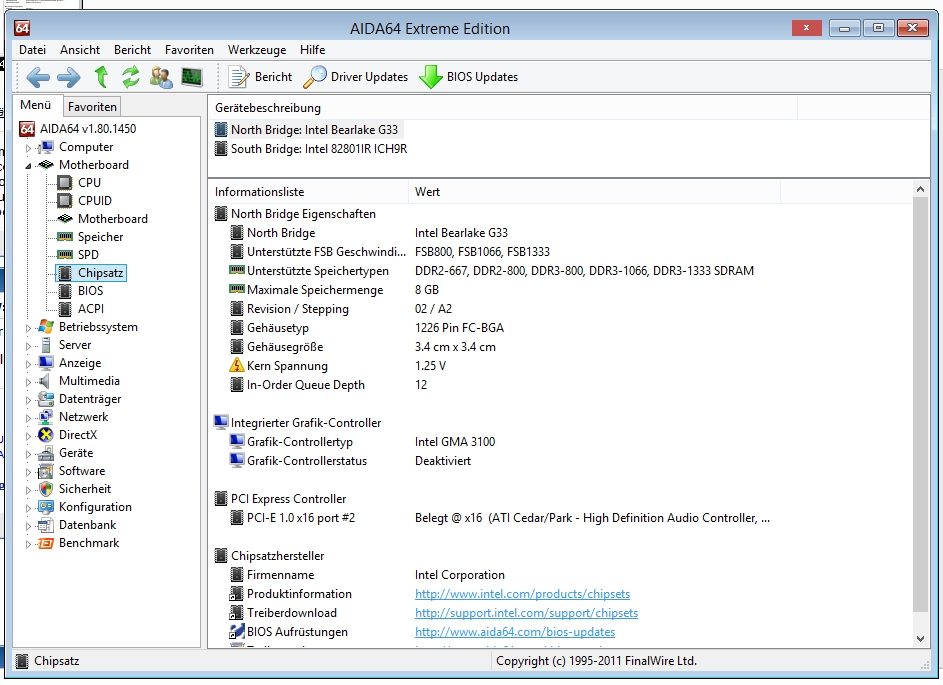
Task: Click the vertical scrollbar thumb
Action: pos(920,404)
